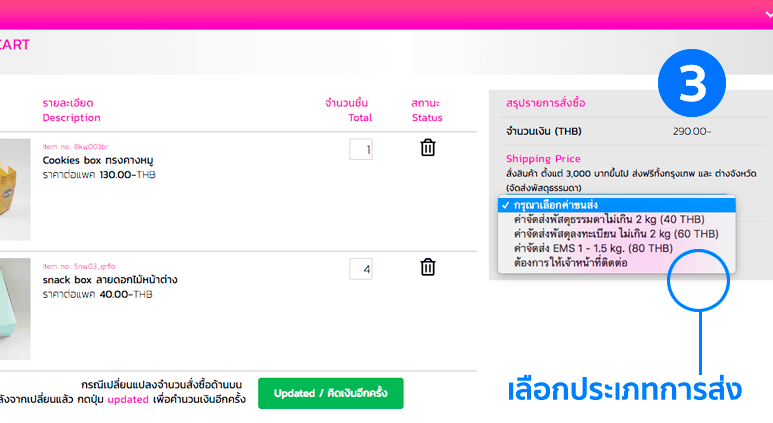
Task: Remove the snack box item using trash icon
Action: point(428,267)
